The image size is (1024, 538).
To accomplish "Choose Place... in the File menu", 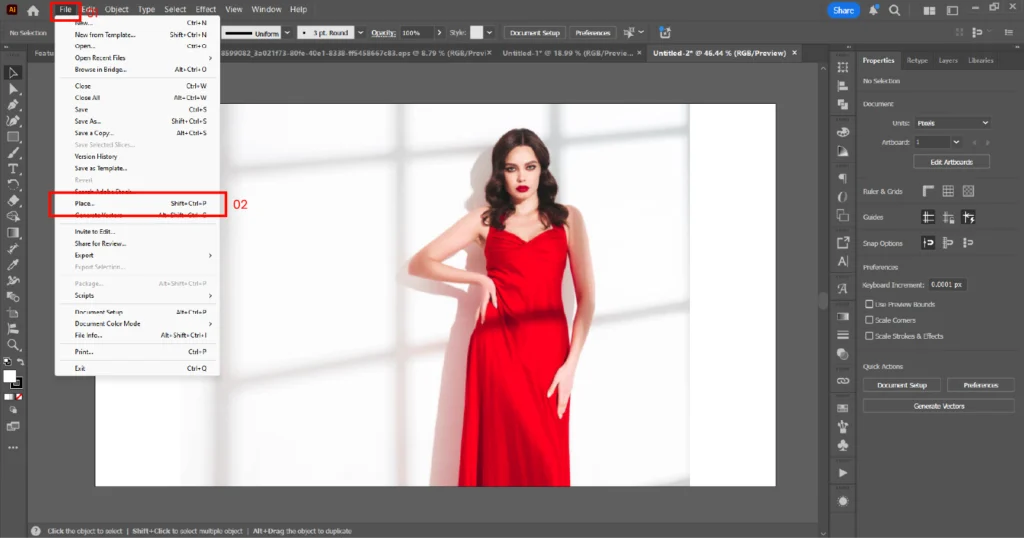I will 137,204.
